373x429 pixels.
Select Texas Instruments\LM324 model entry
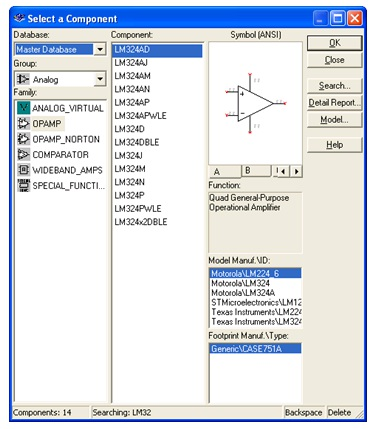[x=255, y=322]
